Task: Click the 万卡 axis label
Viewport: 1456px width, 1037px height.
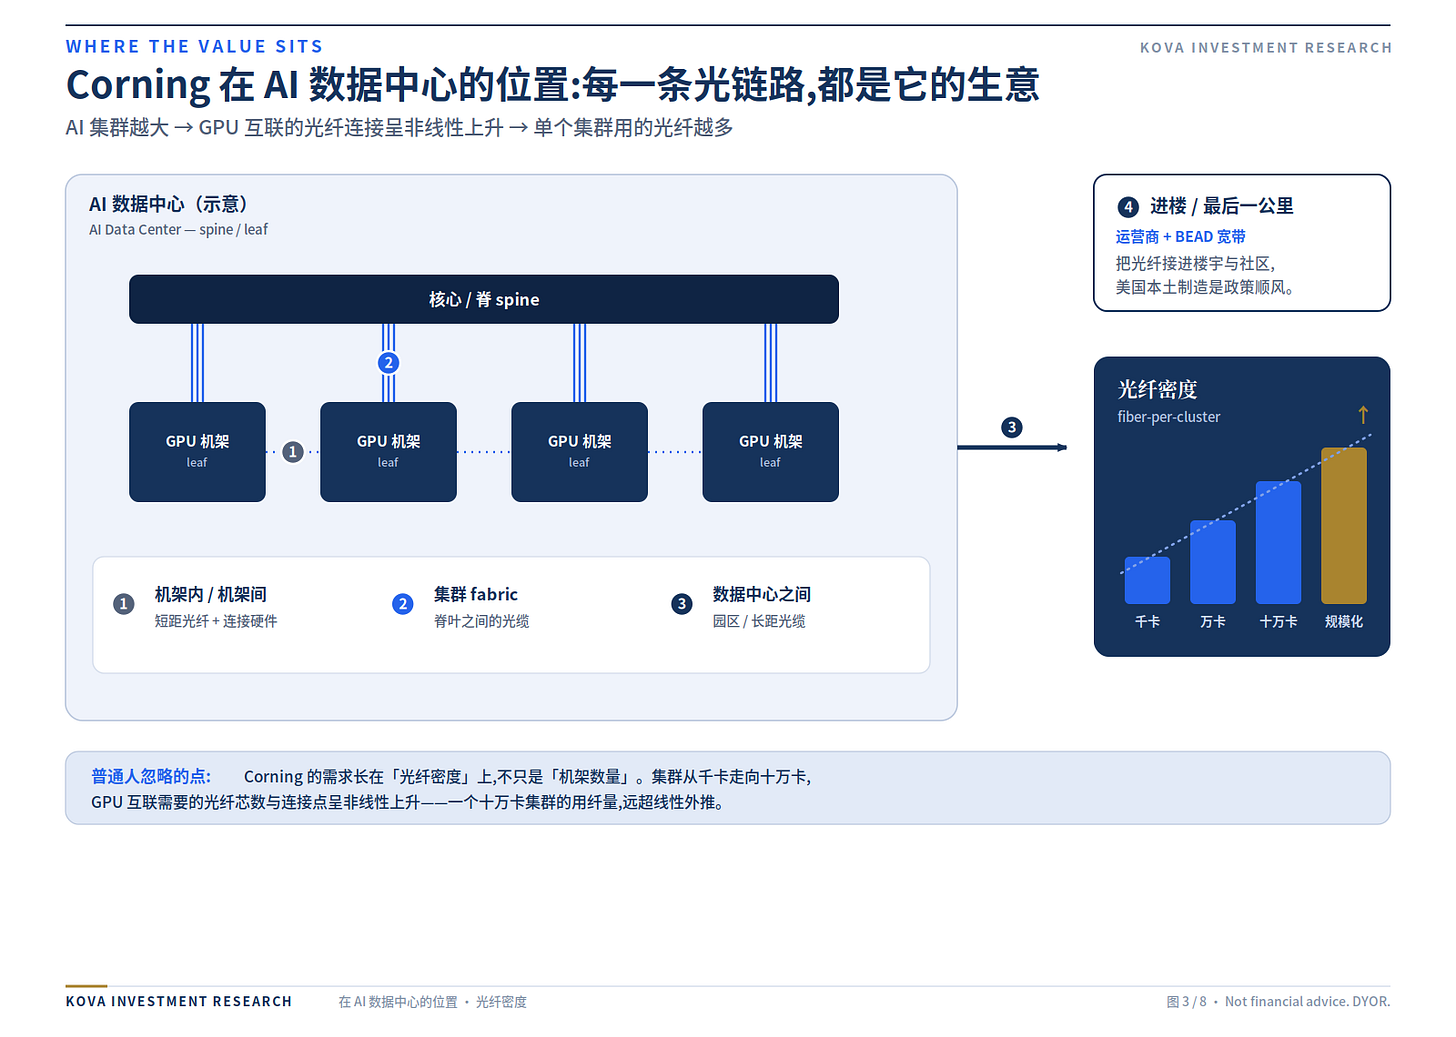Action: pyautogui.click(x=1212, y=621)
